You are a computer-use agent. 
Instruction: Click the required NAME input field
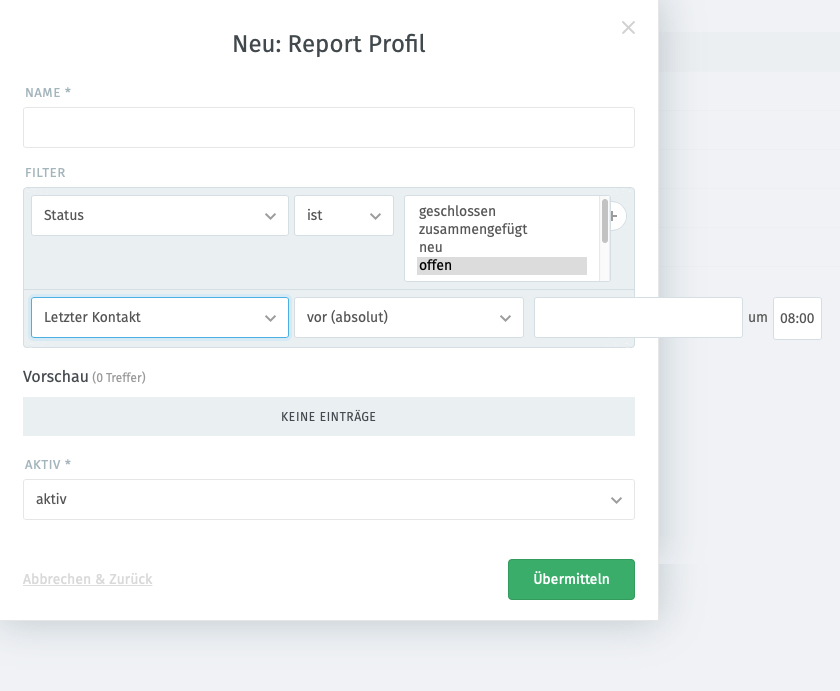(x=328, y=127)
